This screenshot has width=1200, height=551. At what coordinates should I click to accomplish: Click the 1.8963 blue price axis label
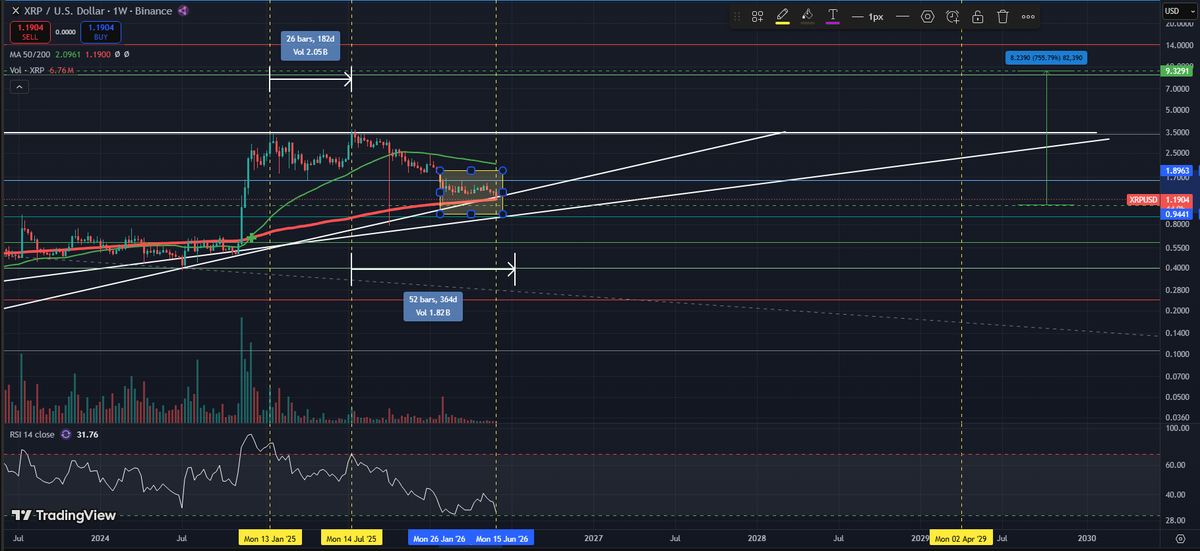[x=1176, y=171]
